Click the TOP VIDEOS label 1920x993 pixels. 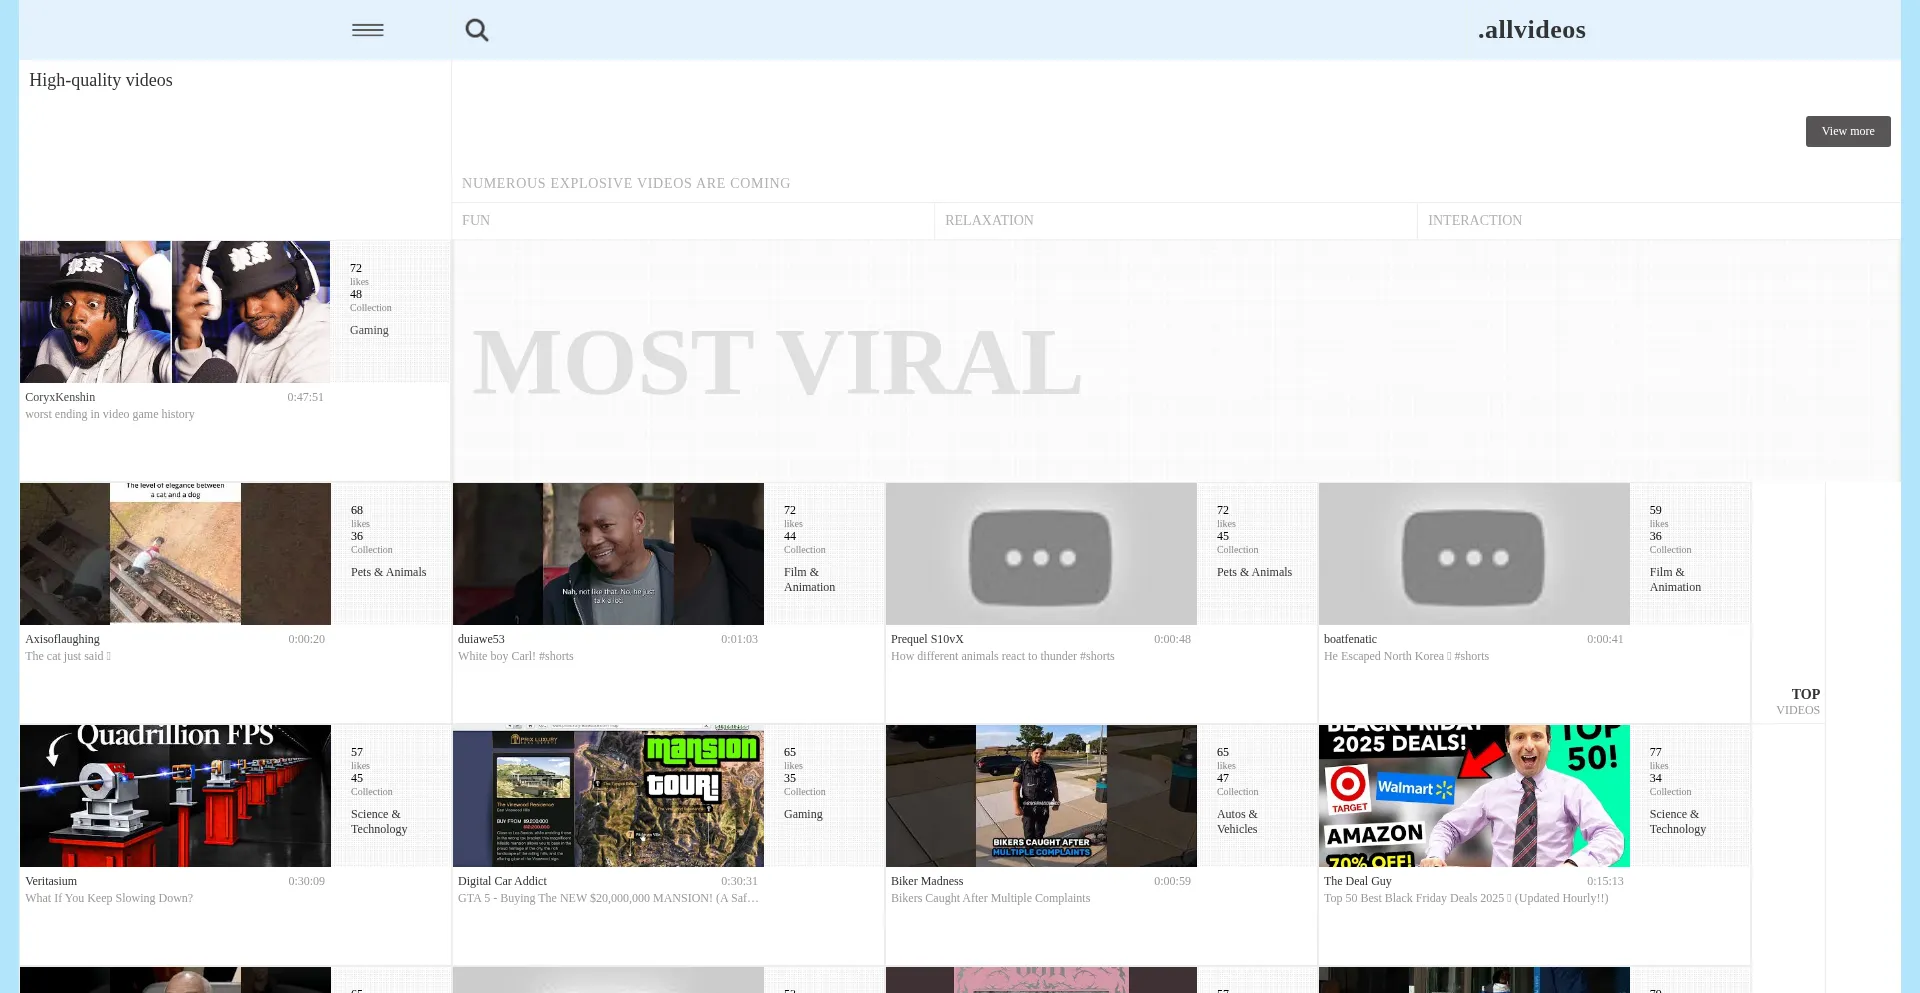tap(1798, 702)
